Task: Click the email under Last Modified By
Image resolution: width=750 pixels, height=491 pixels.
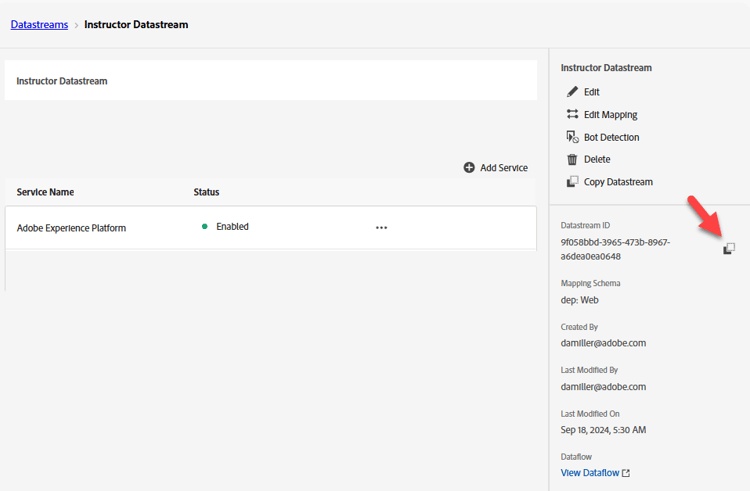Action: [x=603, y=387]
